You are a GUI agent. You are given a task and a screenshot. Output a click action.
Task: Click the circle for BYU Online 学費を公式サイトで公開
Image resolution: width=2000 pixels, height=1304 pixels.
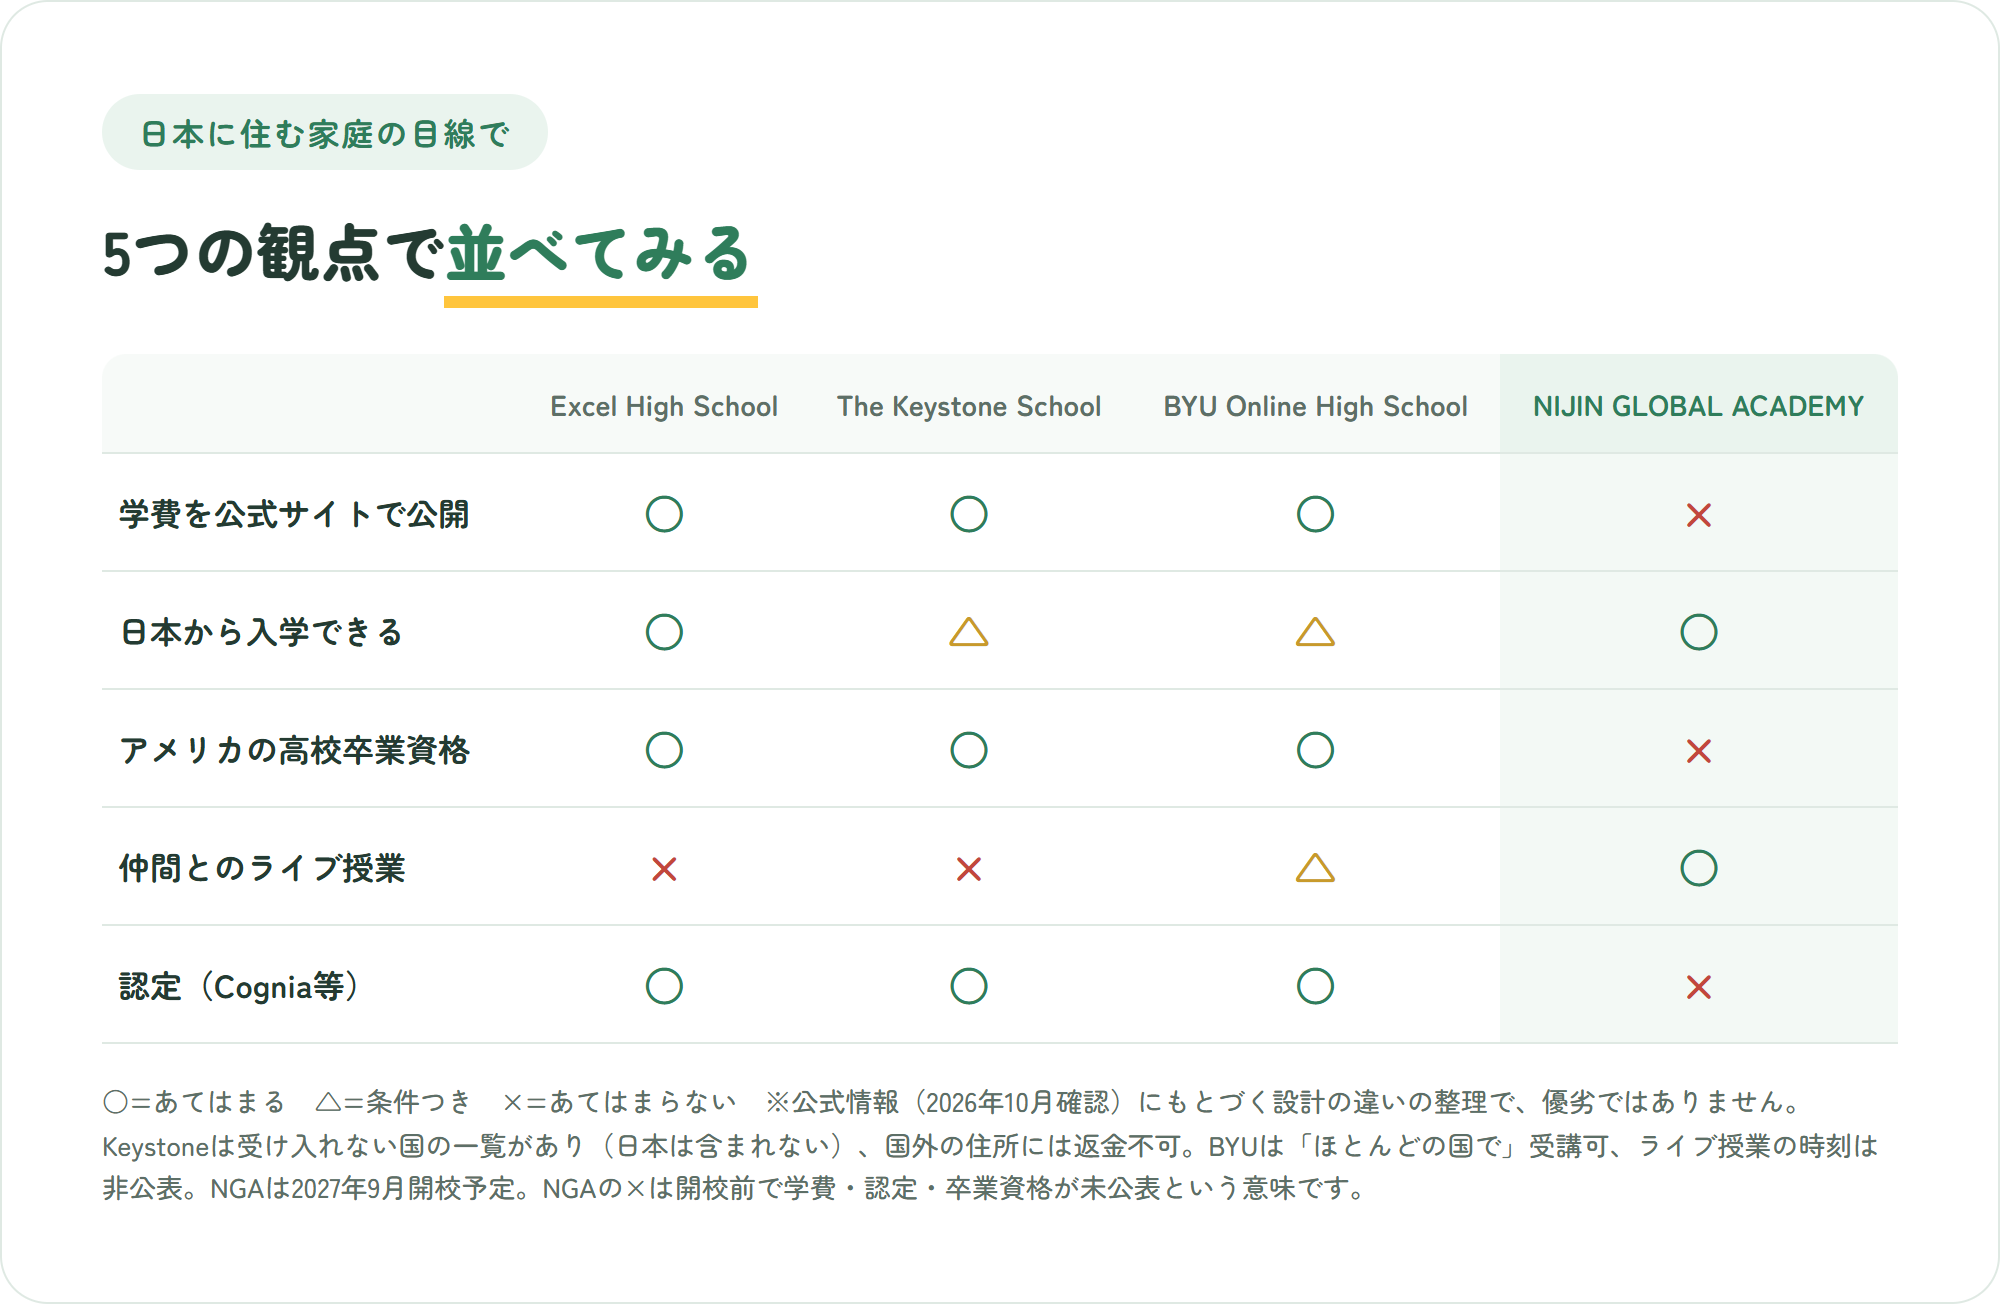[1315, 514]
